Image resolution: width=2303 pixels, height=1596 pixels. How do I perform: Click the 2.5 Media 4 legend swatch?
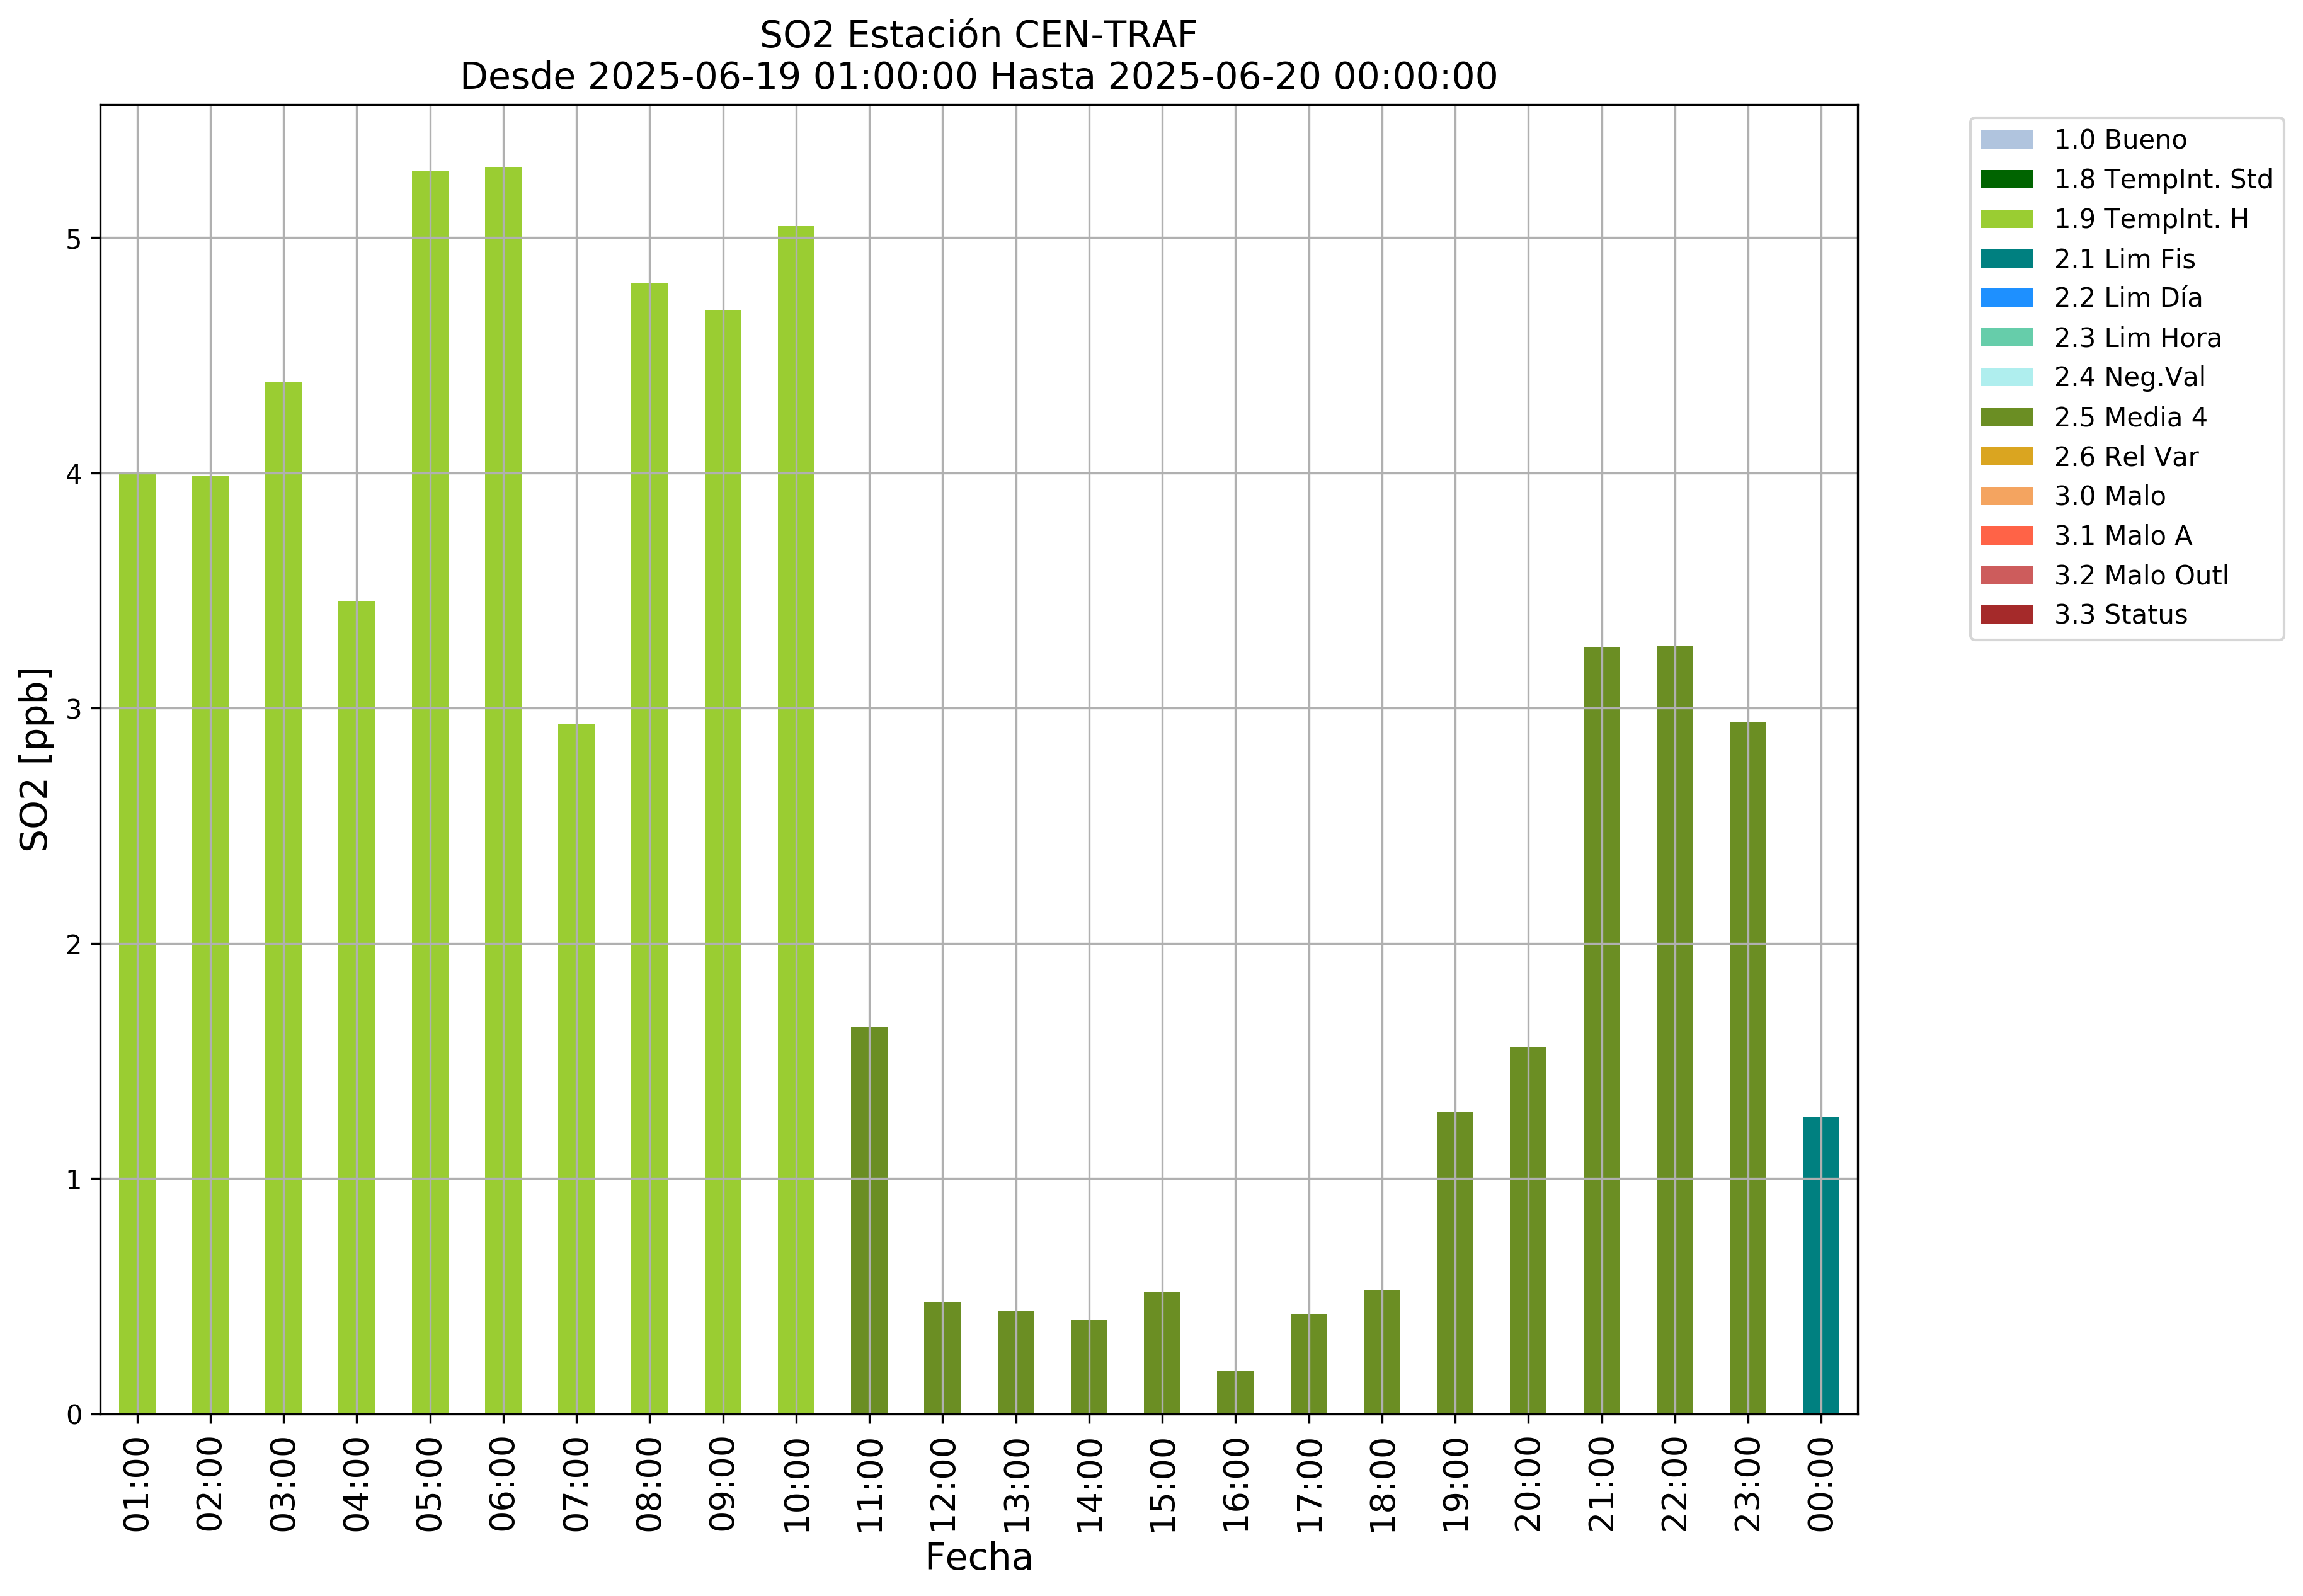pos(2006,417)
